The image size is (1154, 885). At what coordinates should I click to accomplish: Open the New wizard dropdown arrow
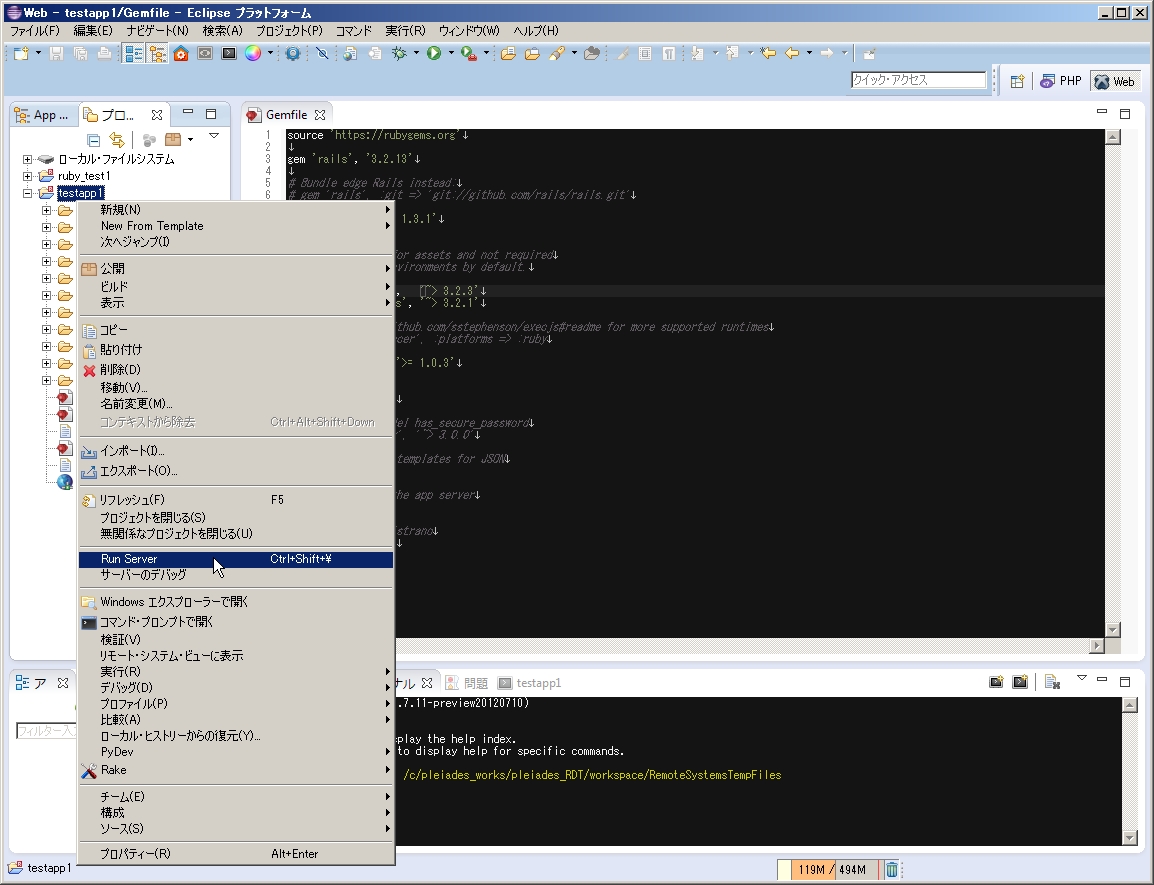(x=38, y=53)
